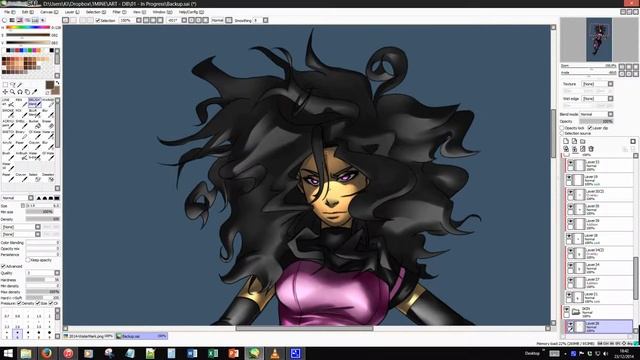Open brush mode Normal dropdown
The image size is (640, 360).
31,198
